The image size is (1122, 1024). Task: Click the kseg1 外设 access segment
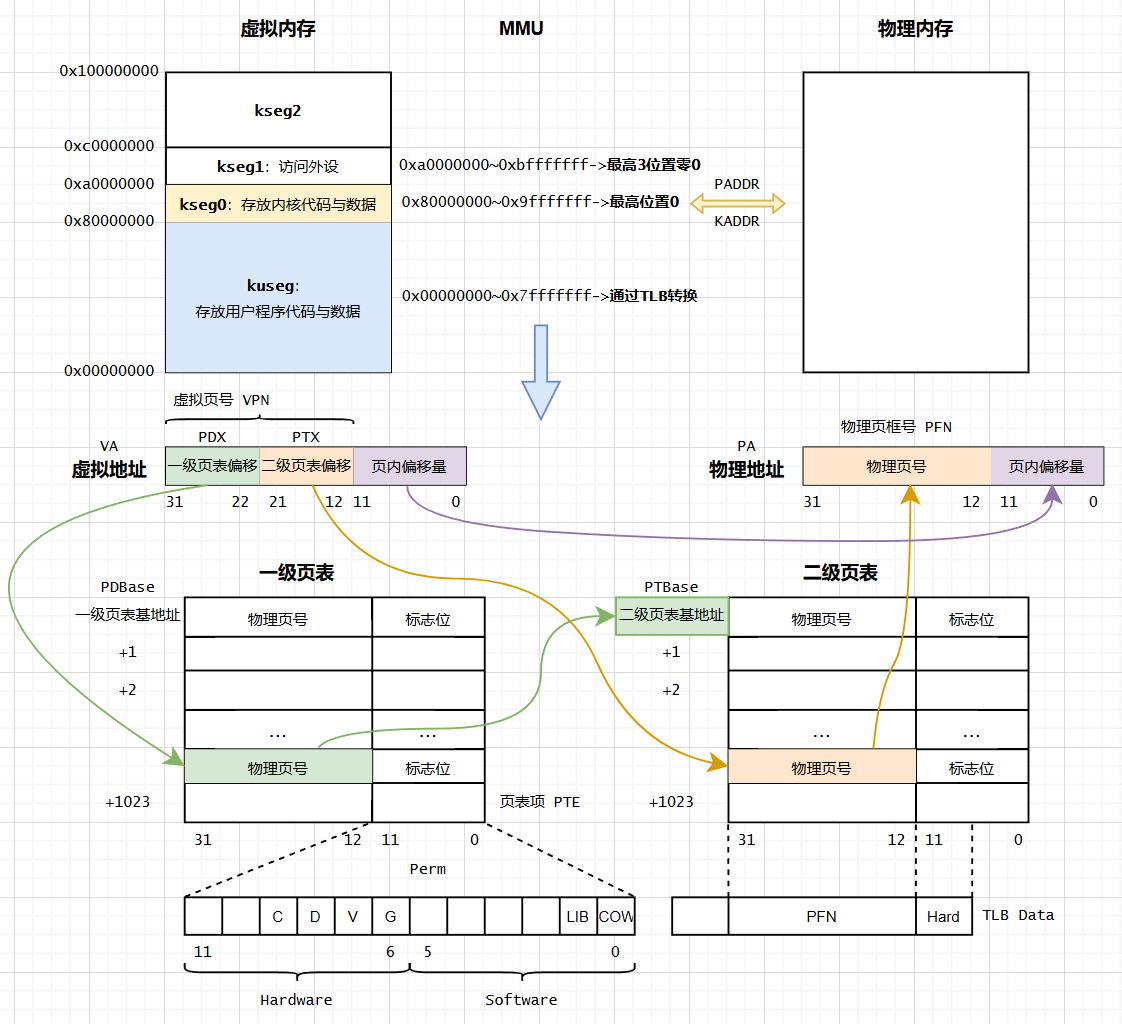pyautogui.click(x=278, y=165)
